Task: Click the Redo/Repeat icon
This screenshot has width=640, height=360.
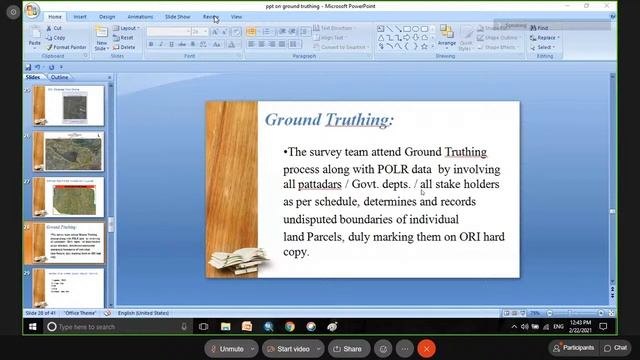Action: coord(51,67)
